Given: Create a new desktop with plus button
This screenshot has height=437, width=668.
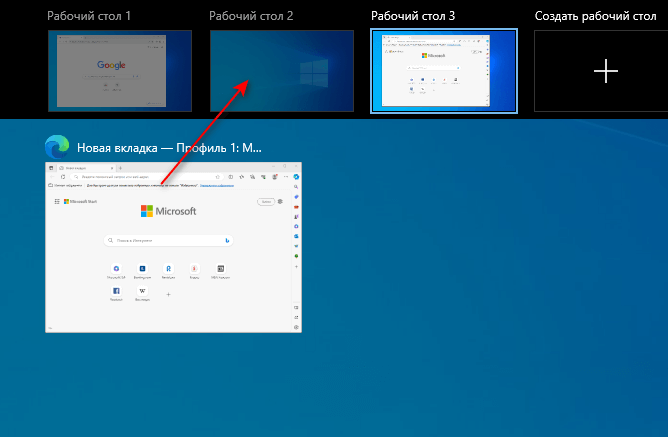Looking at the screenshot, I should tap(606, 71).
